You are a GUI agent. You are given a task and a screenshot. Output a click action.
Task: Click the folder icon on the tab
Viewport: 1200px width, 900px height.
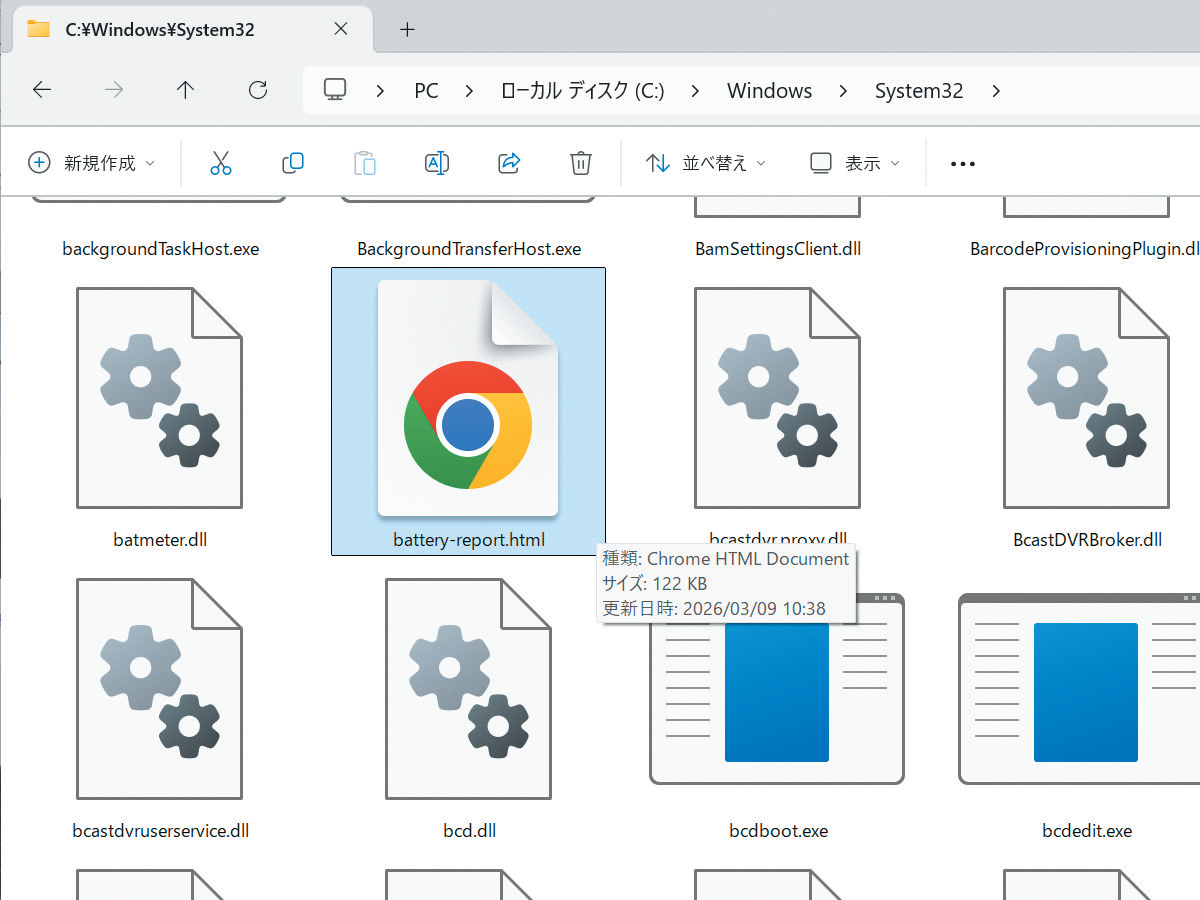(x=39, y=29)
